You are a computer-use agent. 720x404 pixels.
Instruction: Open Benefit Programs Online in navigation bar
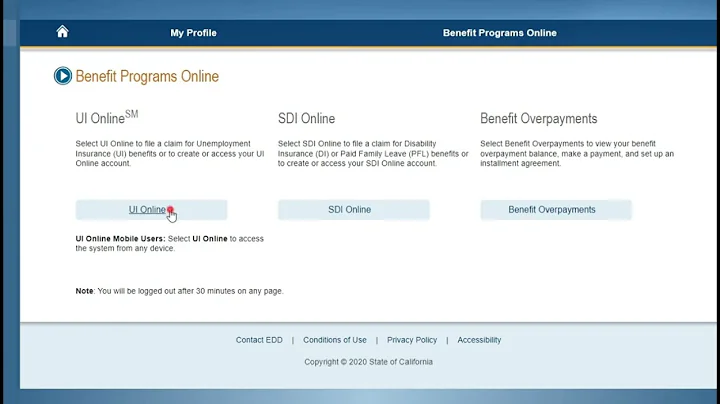pyautogui.click(x=500, y=33)
